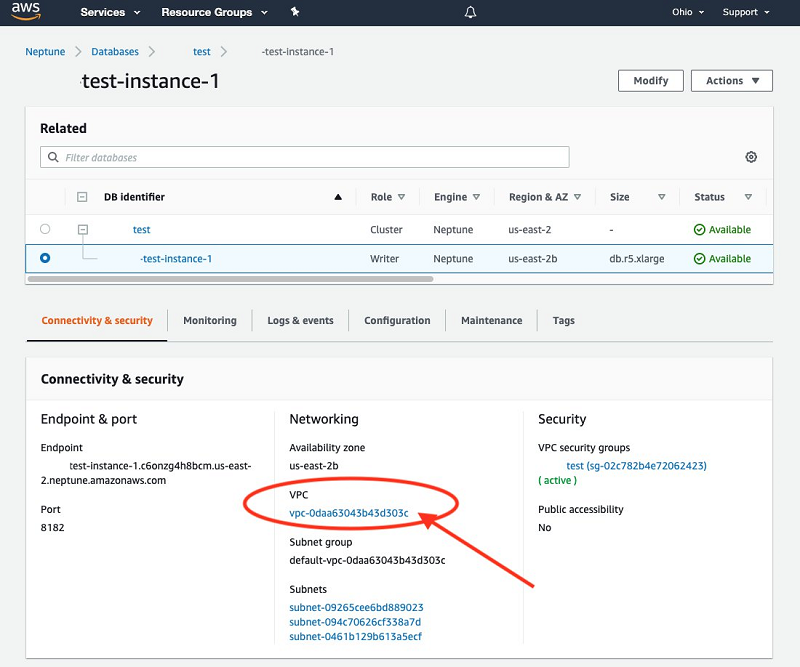Open the test cluster link in table
The height and width of the screenshot is (667, 800).
pyautogui.click(x=141, y=230)
